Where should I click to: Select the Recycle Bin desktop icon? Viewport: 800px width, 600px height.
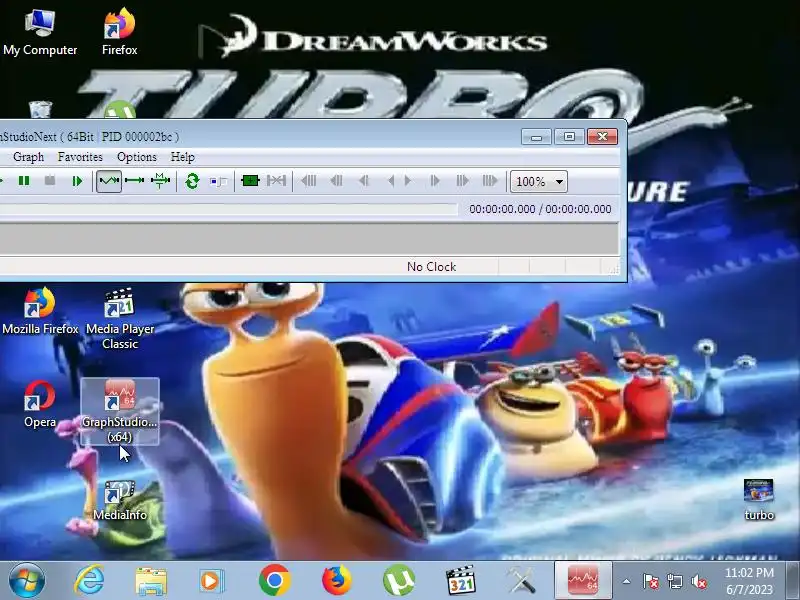click(40, 109)
